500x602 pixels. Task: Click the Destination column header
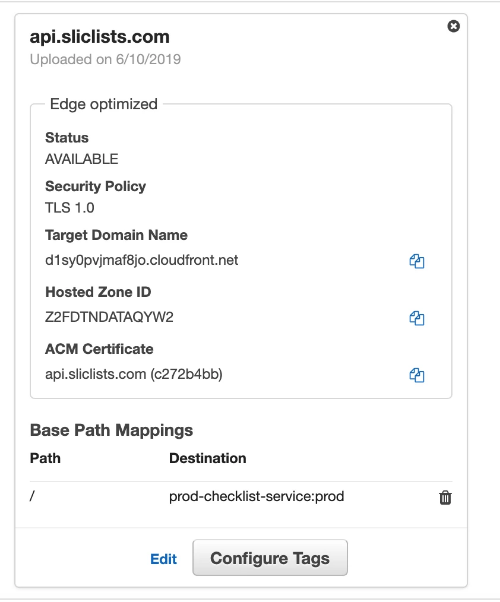click(x=208, y=458)
